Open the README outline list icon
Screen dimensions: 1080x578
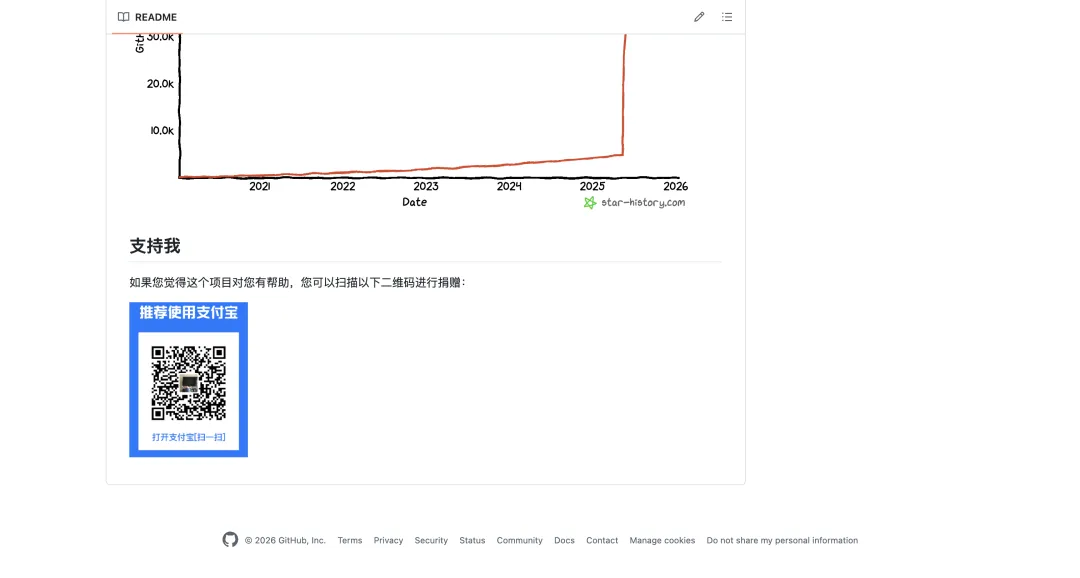tap(727, 17)
